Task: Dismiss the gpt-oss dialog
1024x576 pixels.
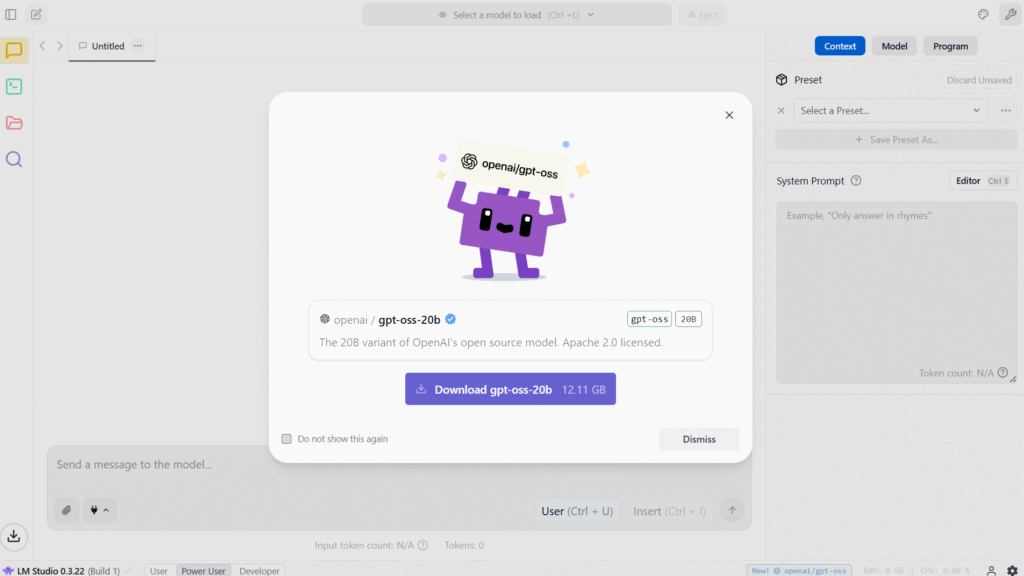Action: [x=699, y=439]
